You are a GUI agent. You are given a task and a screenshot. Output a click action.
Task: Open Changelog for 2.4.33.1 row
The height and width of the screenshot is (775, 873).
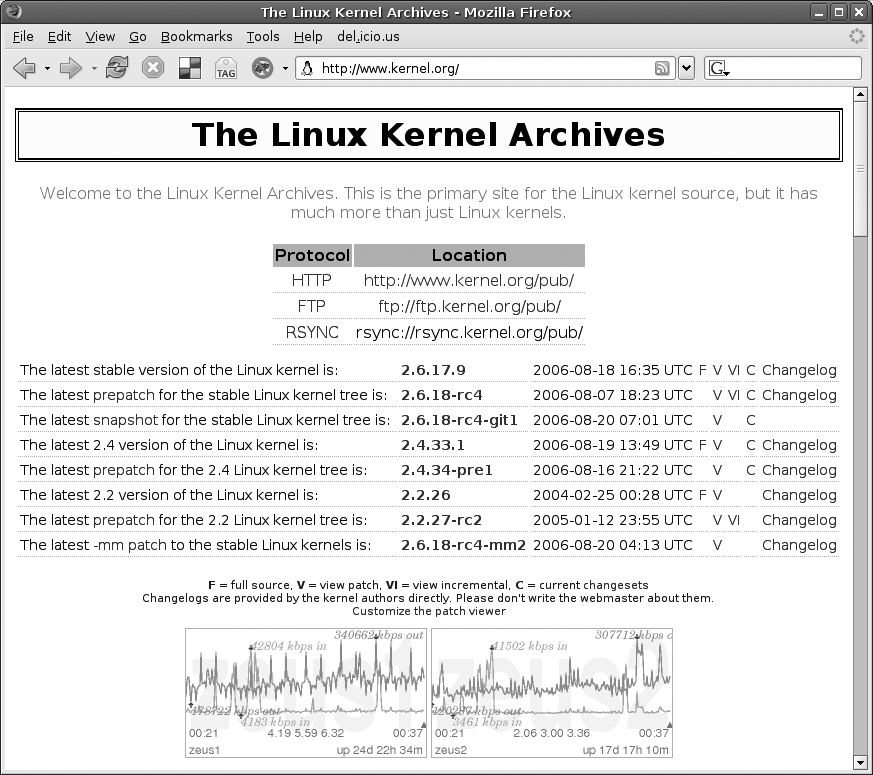pos(799,445)
